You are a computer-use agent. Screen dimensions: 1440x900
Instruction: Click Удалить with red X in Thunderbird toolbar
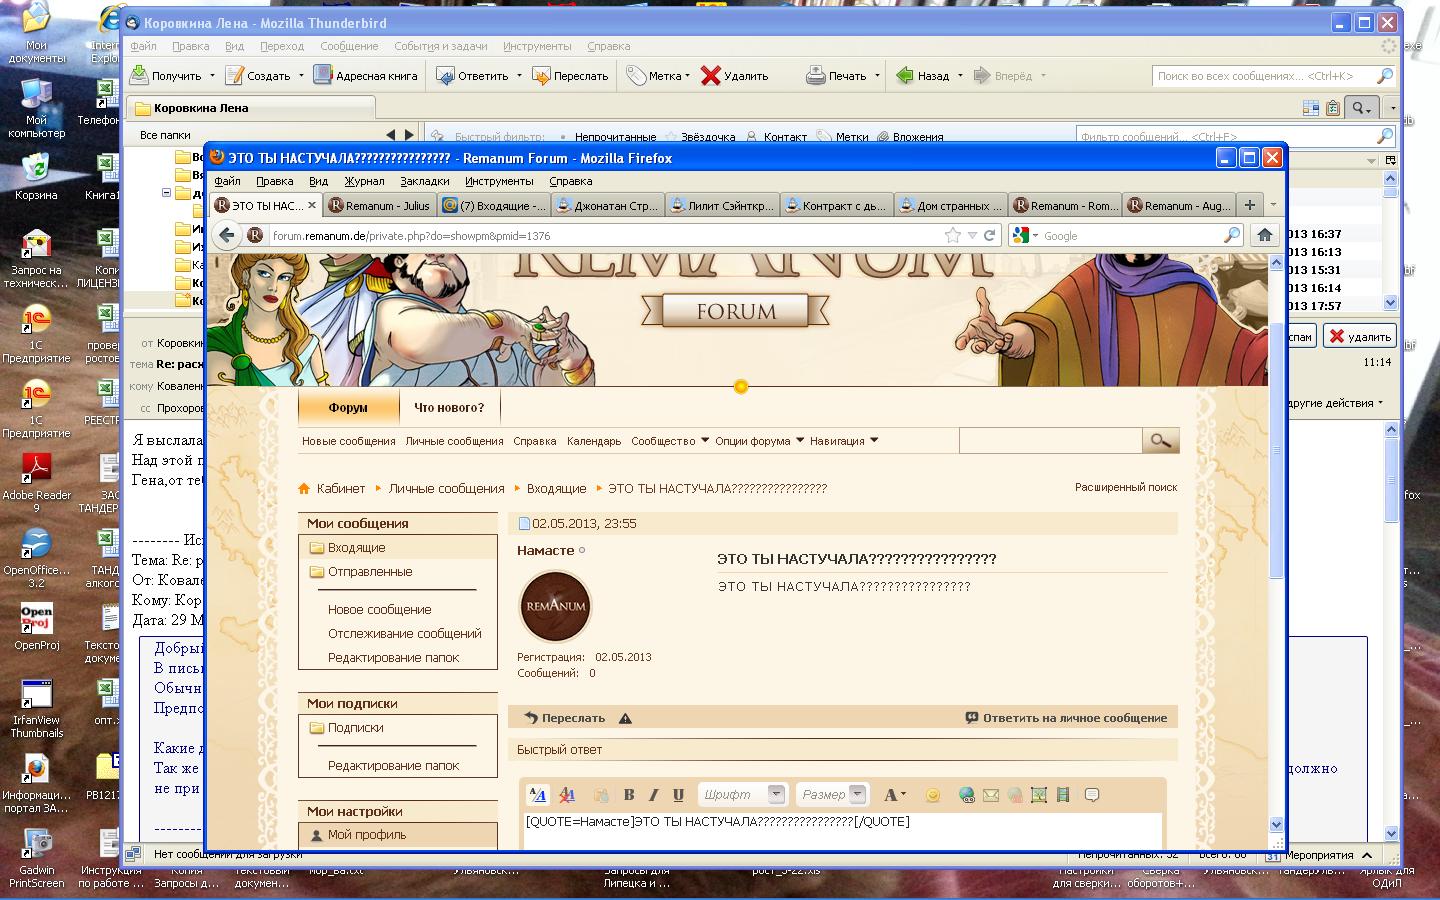coord(735,75)
